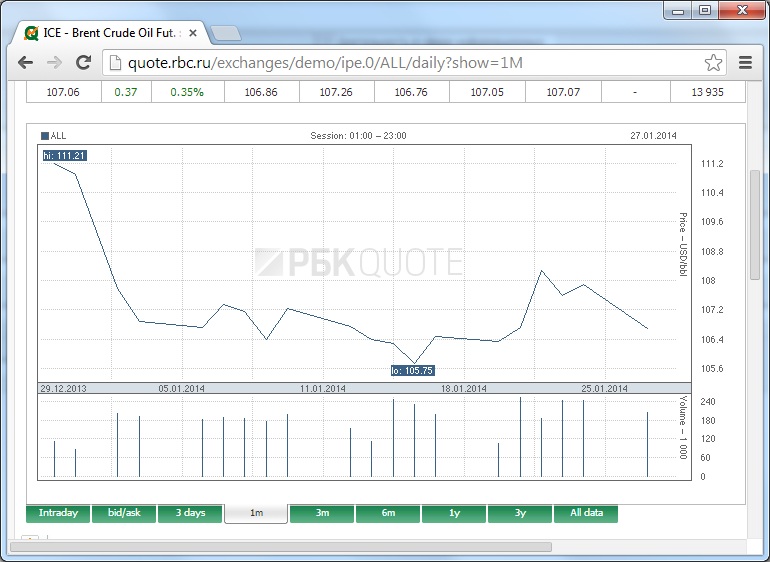Minimize the browser window
Viewport: 770px width, 562px height.
[678, 10]
